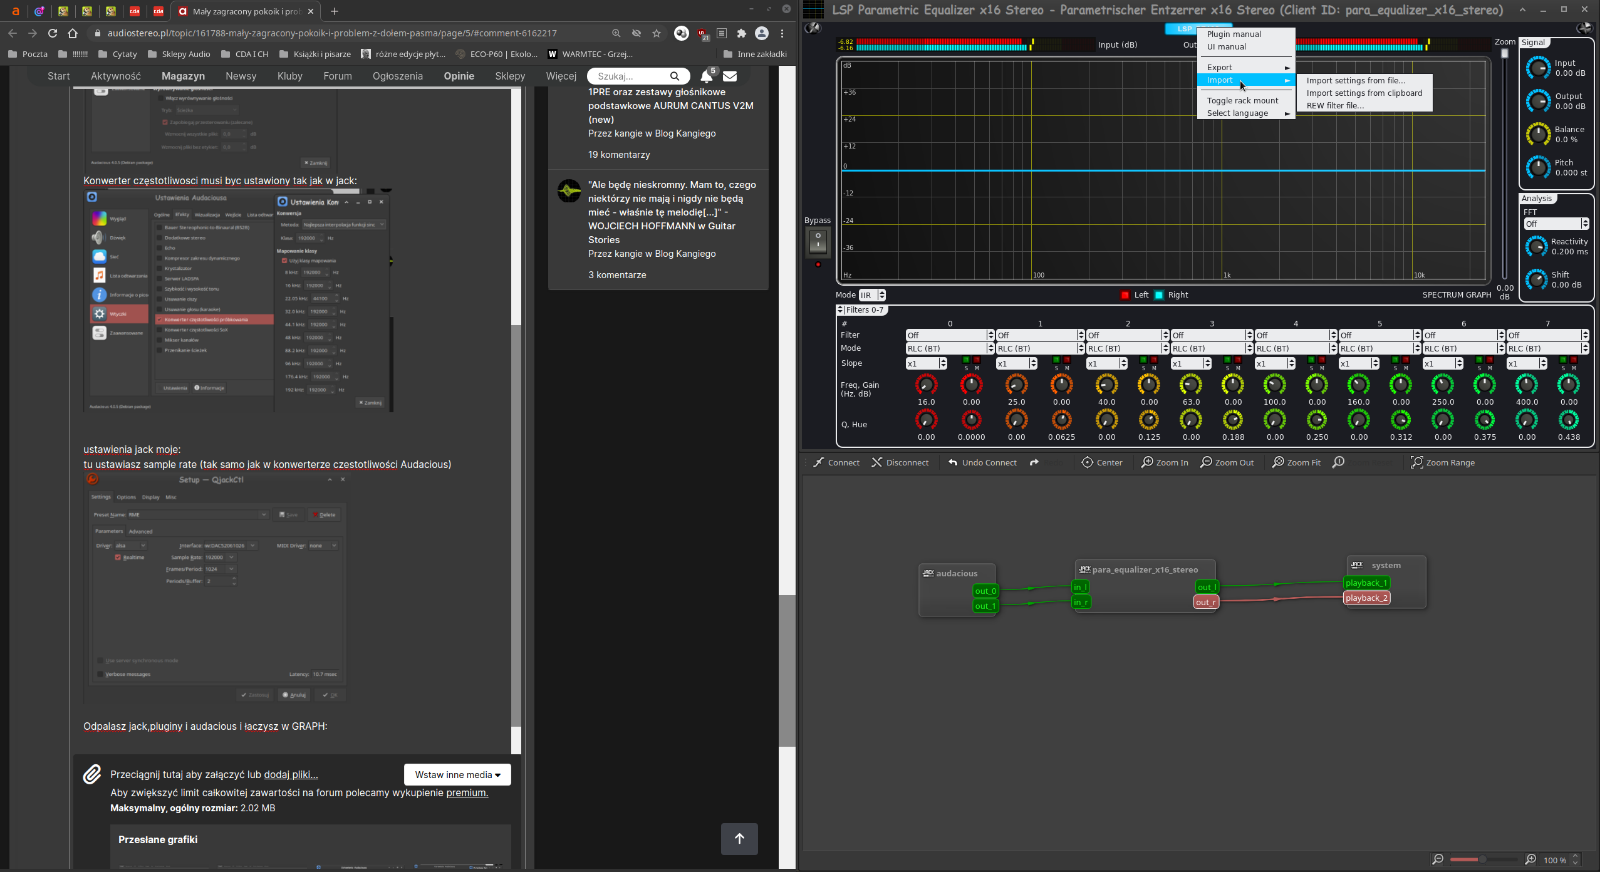Click the Zoom vertical slider handle
Image resolution: width=1600 pixels, height=872 pixels.
1505,54
